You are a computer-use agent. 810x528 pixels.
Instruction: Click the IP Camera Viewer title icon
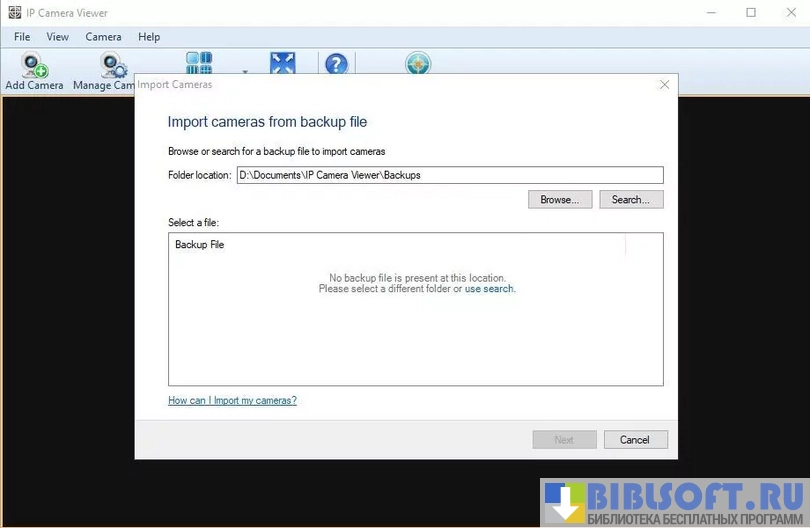(15, 13)
